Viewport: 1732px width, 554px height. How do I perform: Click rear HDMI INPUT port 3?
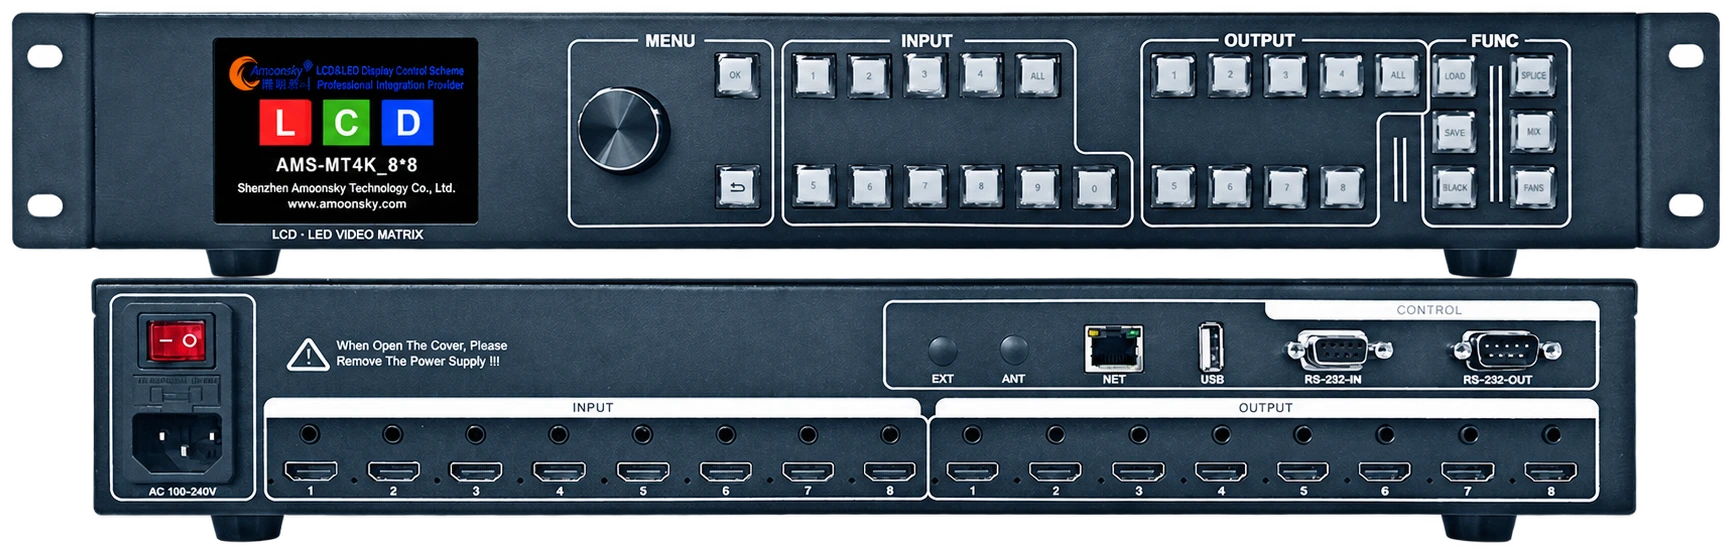click(476, 472)
